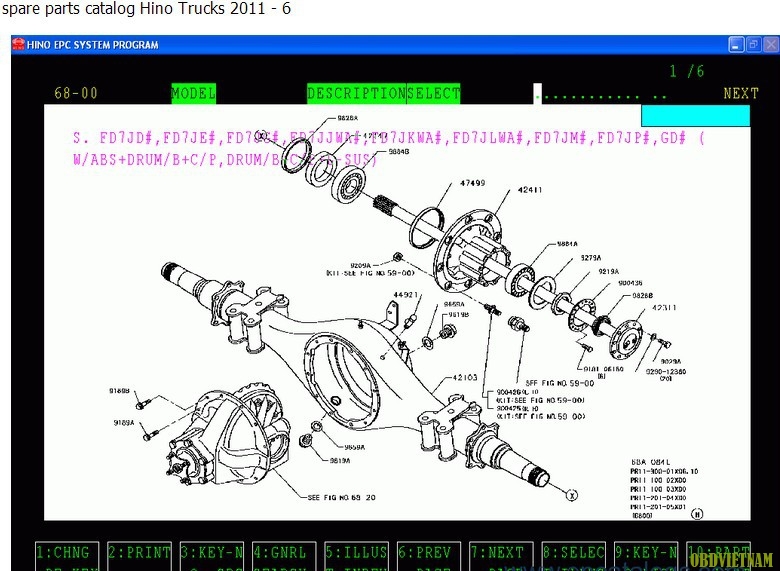Click part label 9884A by the hub bearing
The height and width of the screenshot is (571, 780).
pyautogui.click(x=567, y=244)
